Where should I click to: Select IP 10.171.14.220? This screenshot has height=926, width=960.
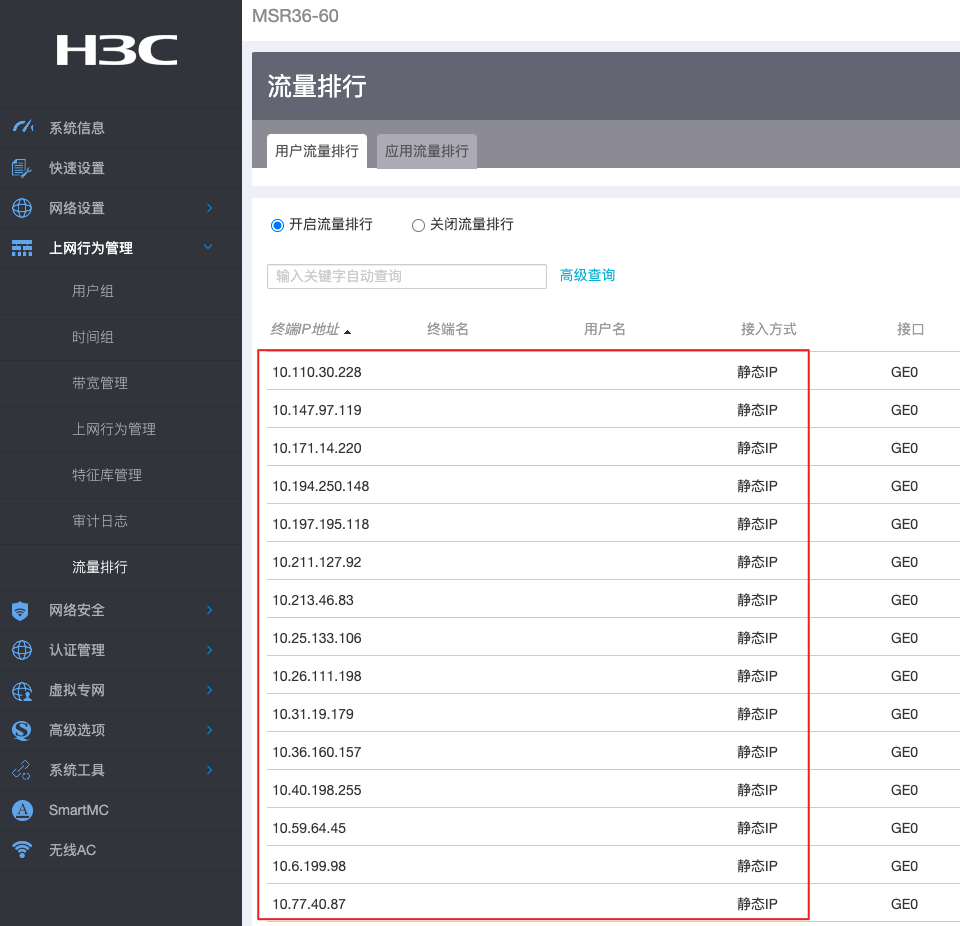pos(317,448)
